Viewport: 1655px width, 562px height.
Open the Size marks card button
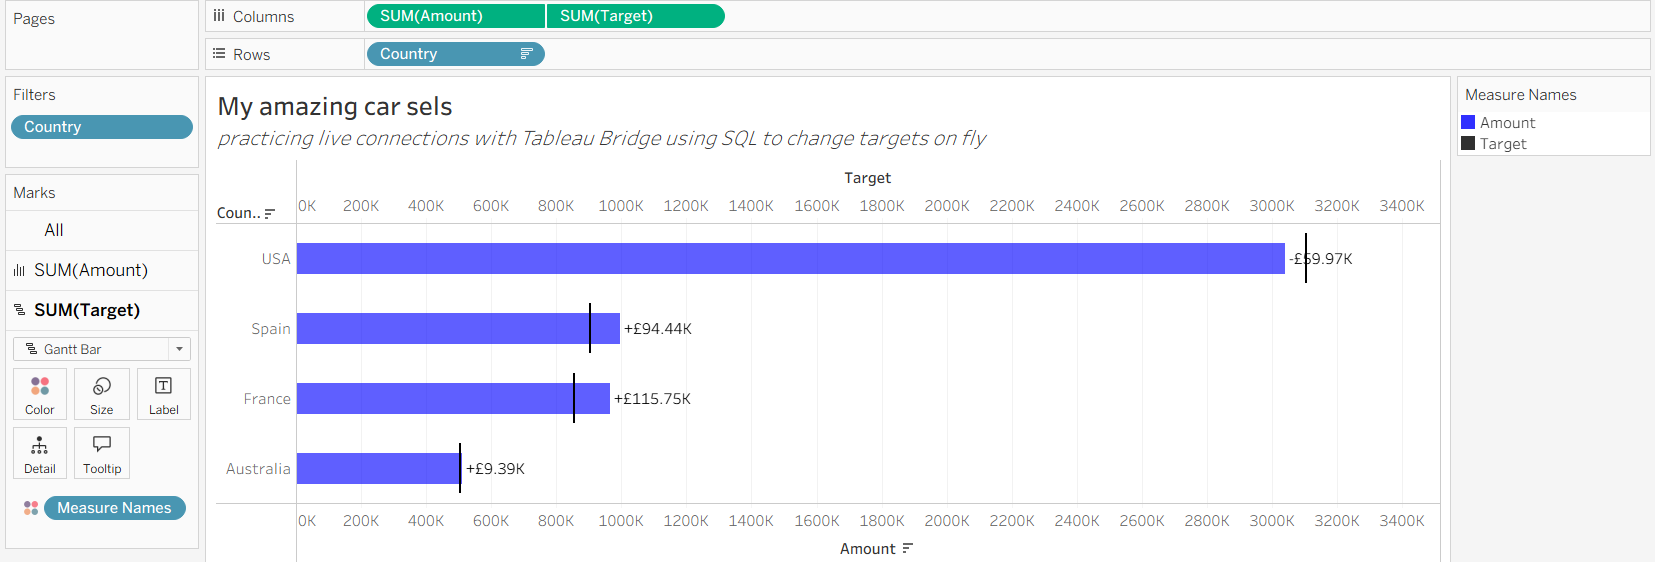[102, 393]
